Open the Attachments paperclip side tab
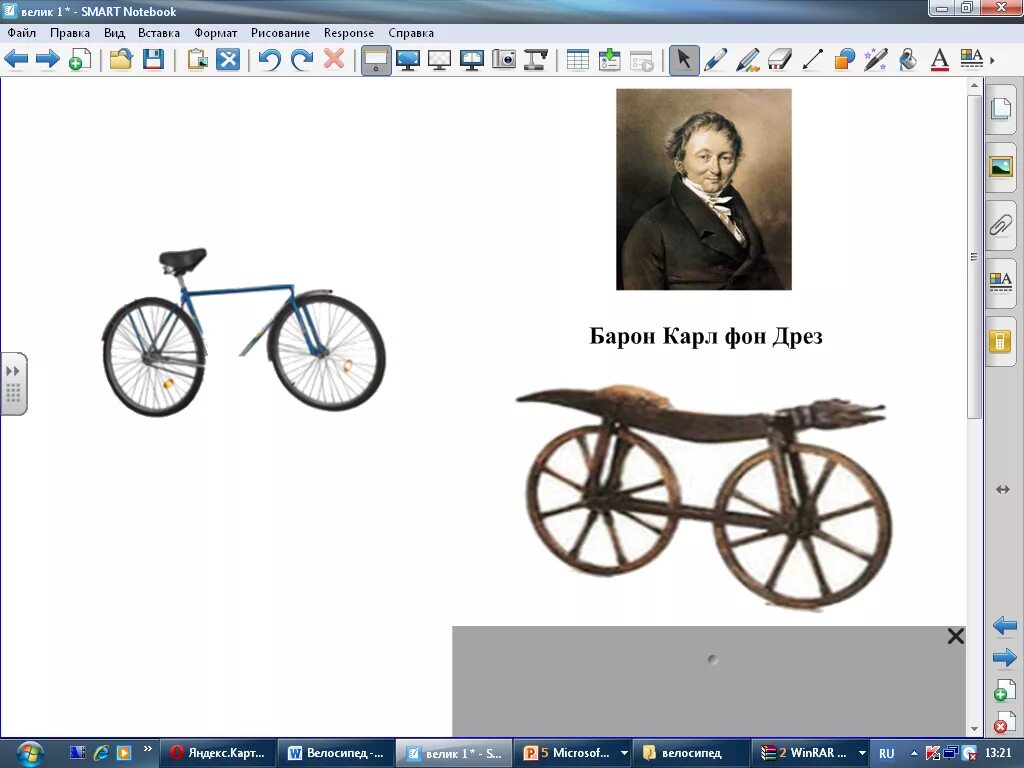The width and height of the screenshot is (1024, 768). click(x=1000, y=225)
